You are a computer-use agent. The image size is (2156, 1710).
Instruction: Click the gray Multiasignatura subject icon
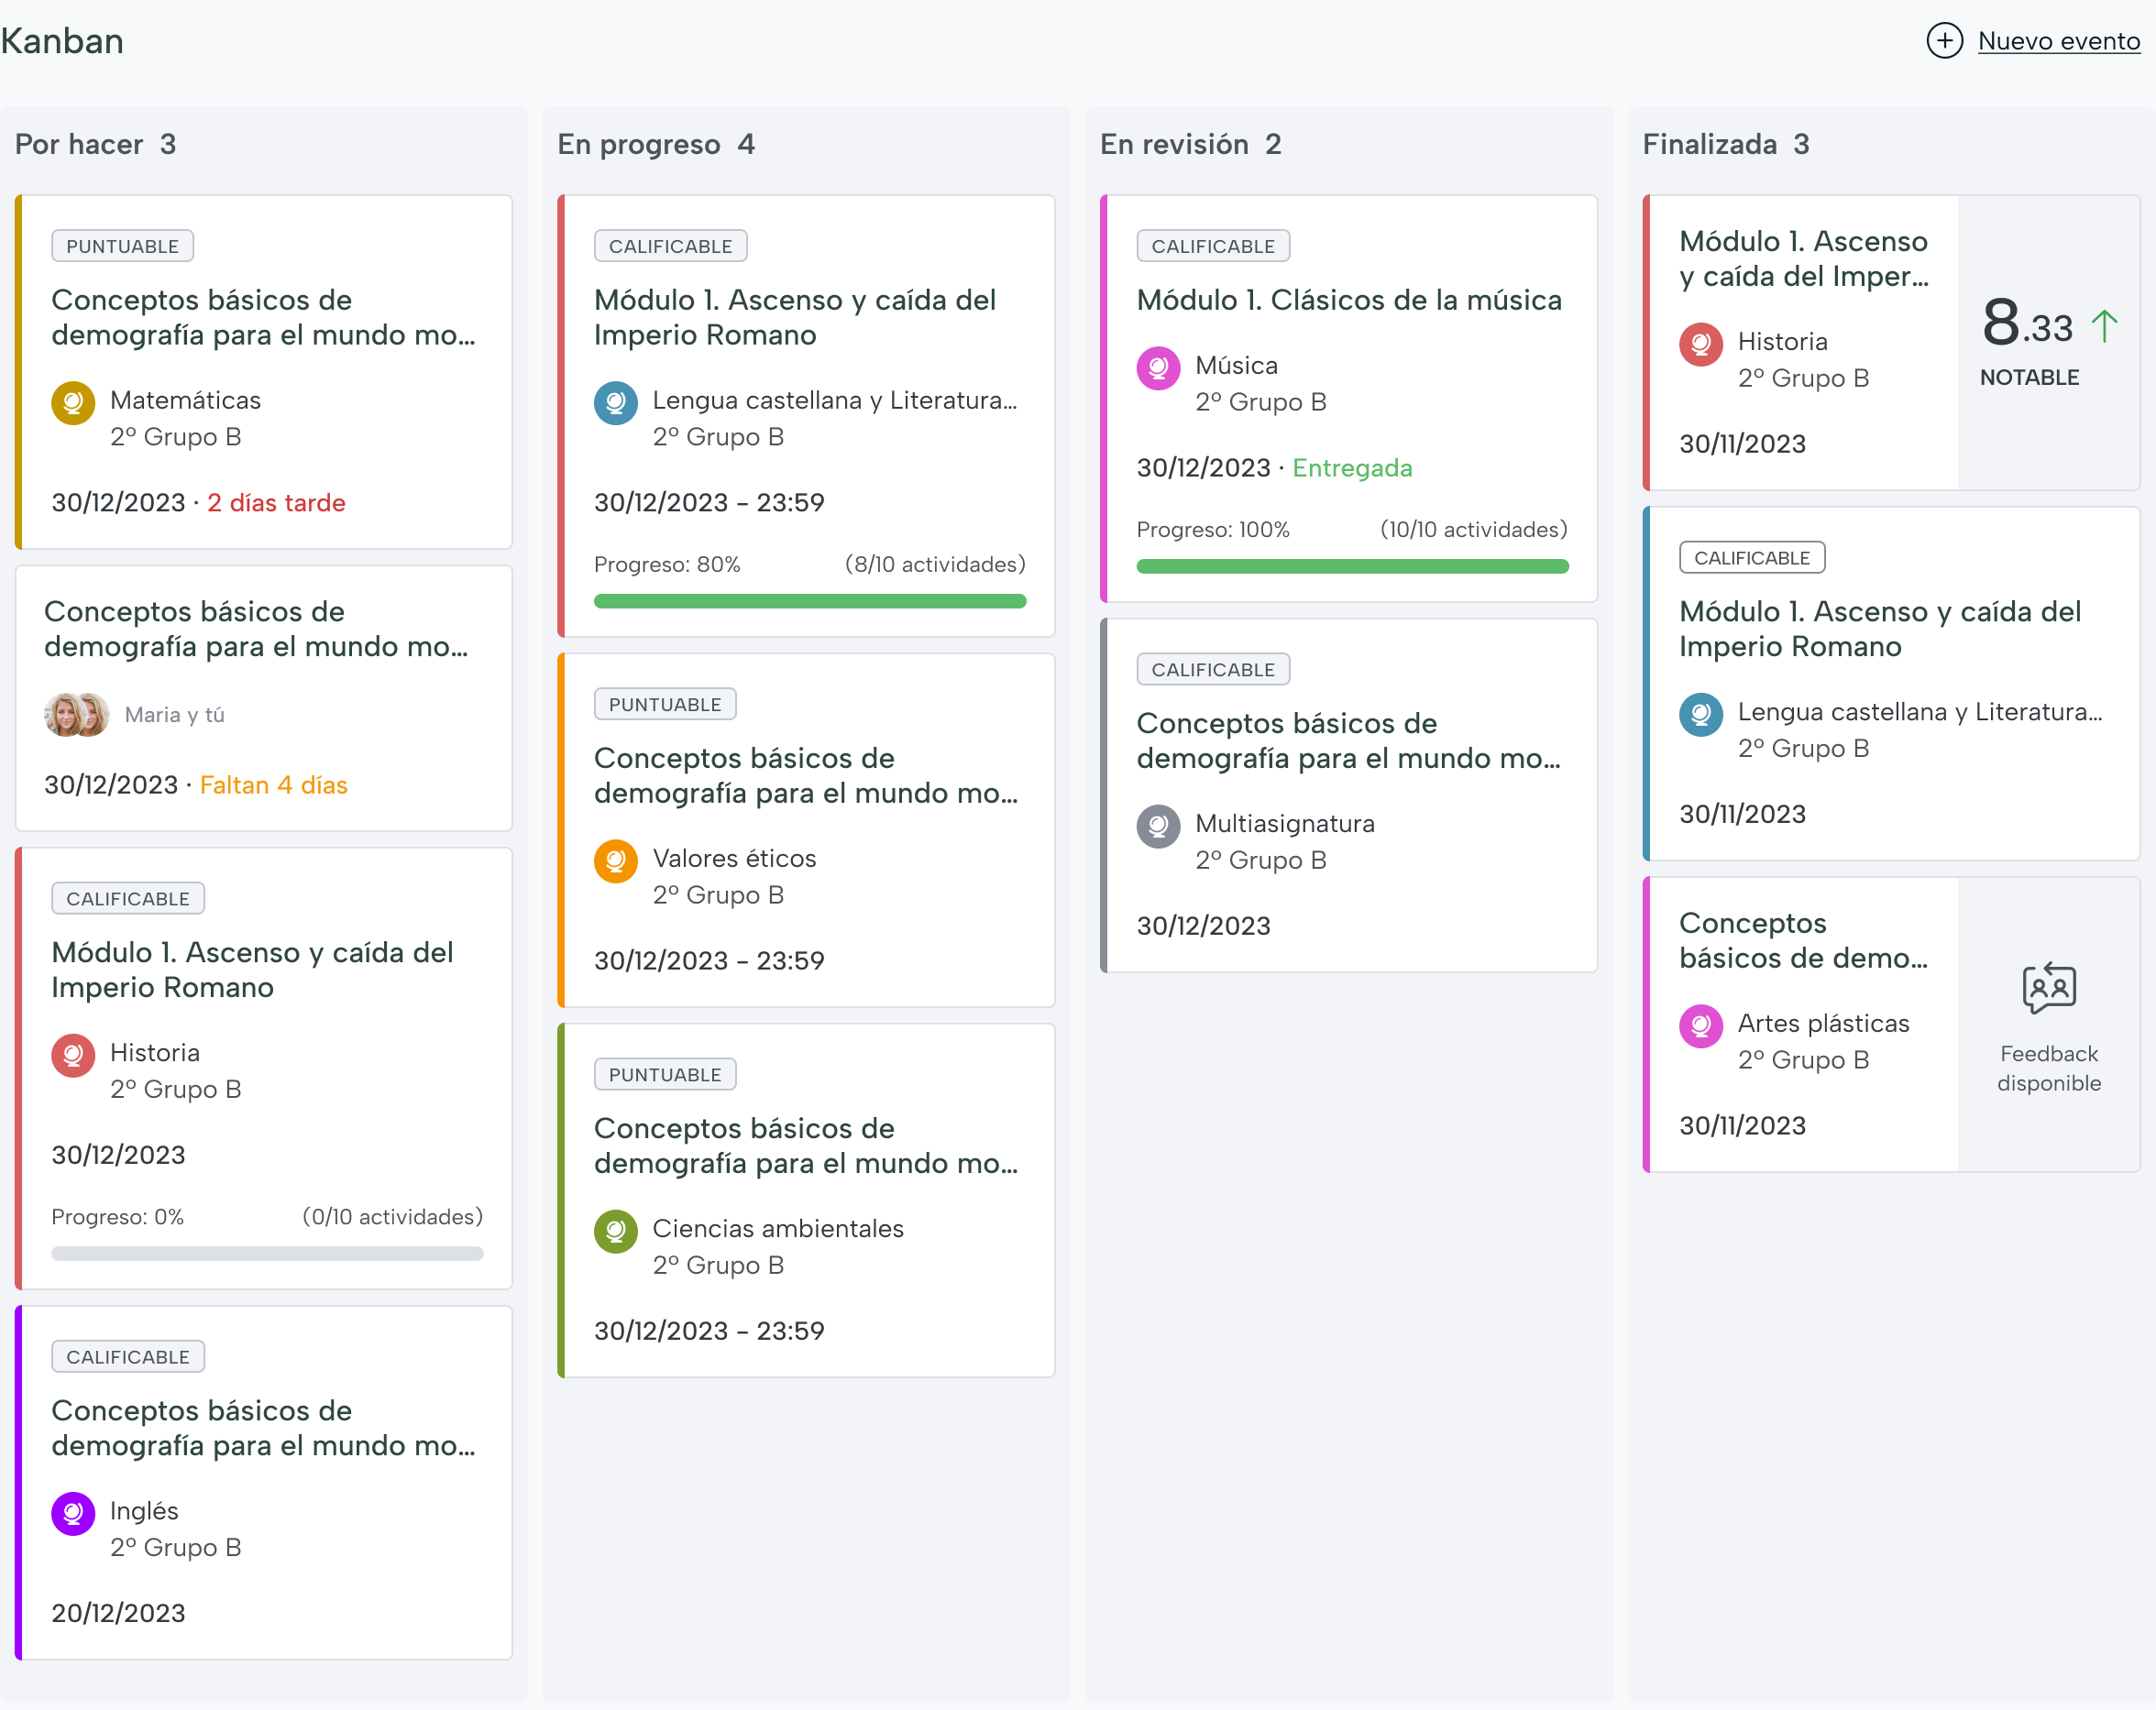1158,826
